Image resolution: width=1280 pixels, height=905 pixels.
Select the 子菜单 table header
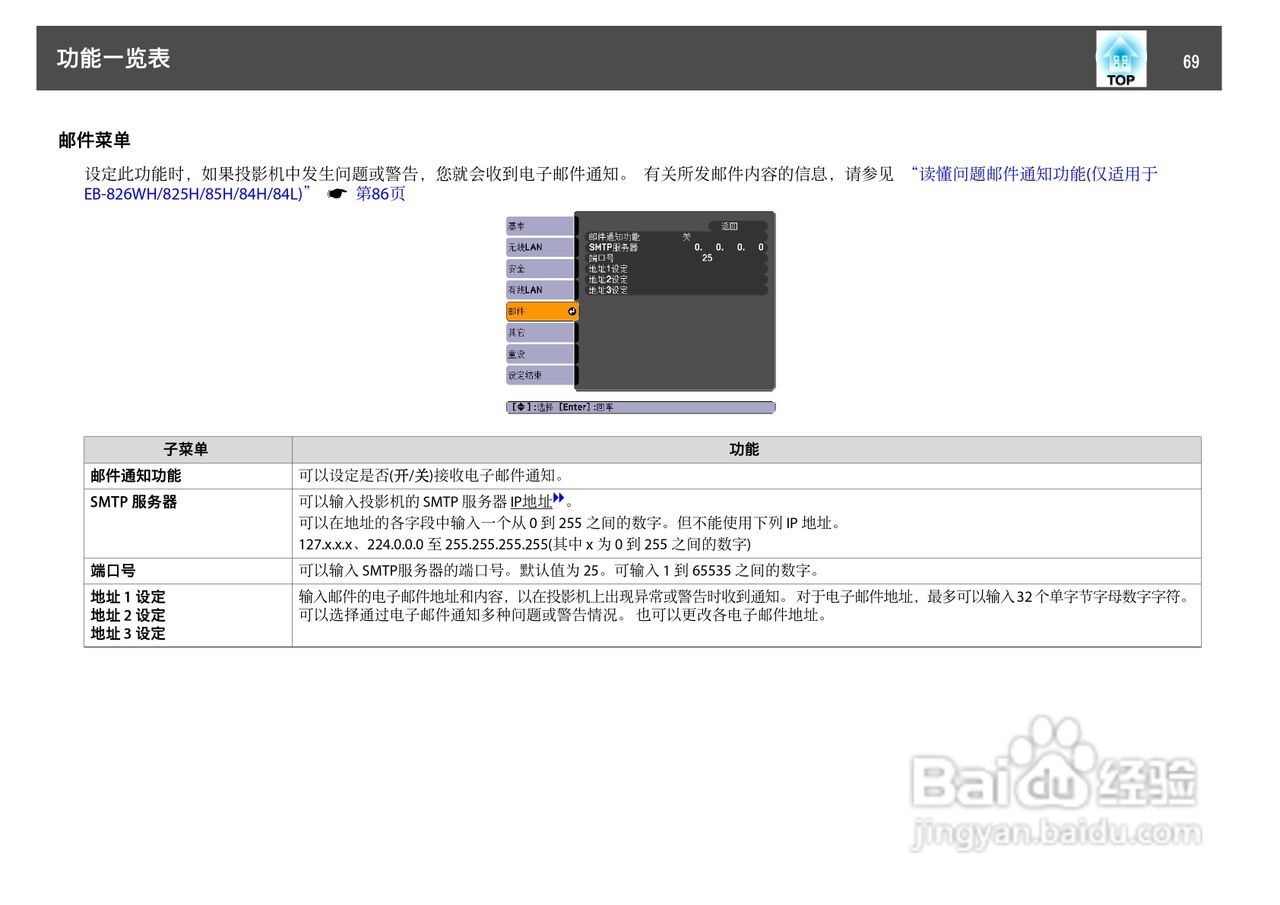(x=187, y=449)
